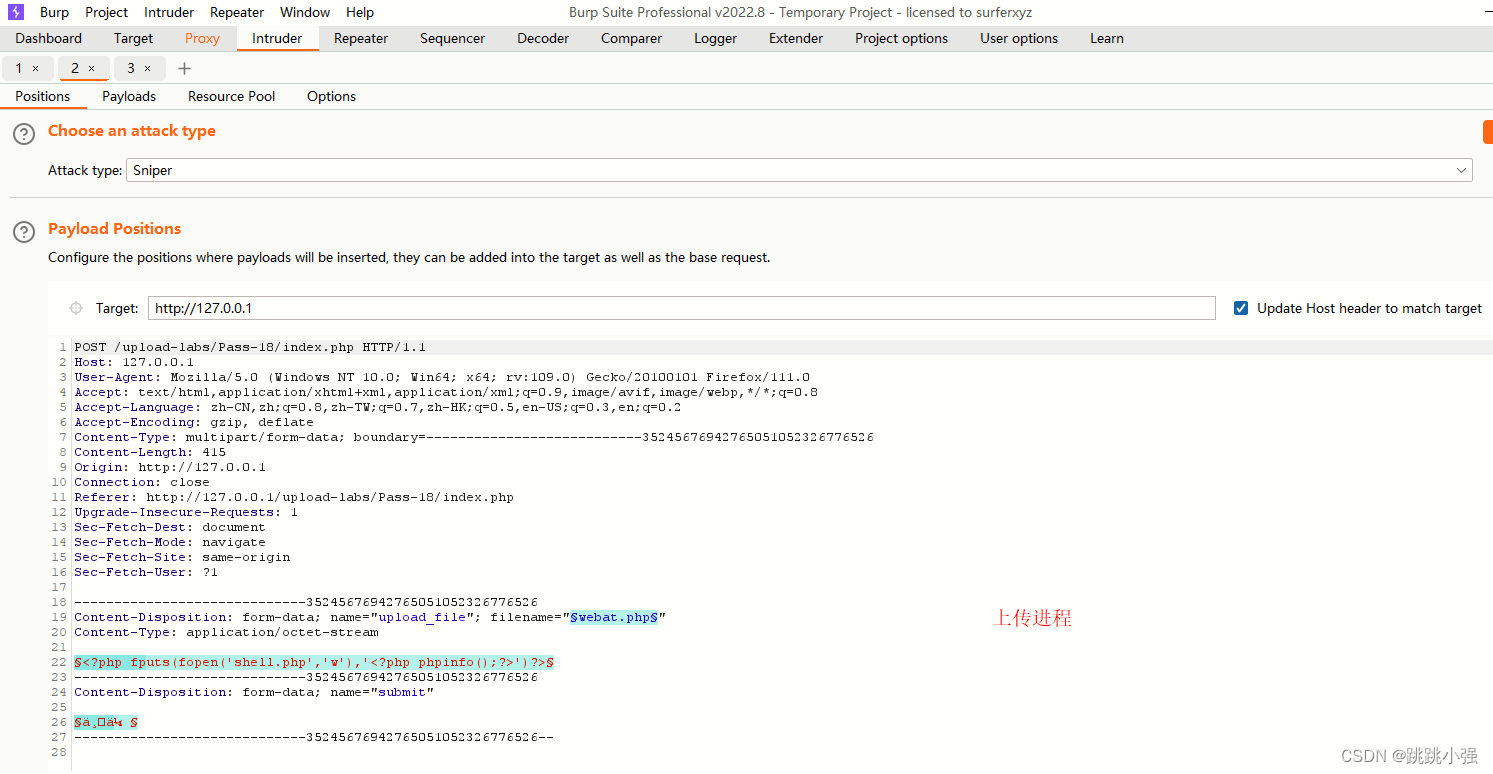Open the Project menu
This screenshot has width=1493, height=774.
tap(106, 12)
